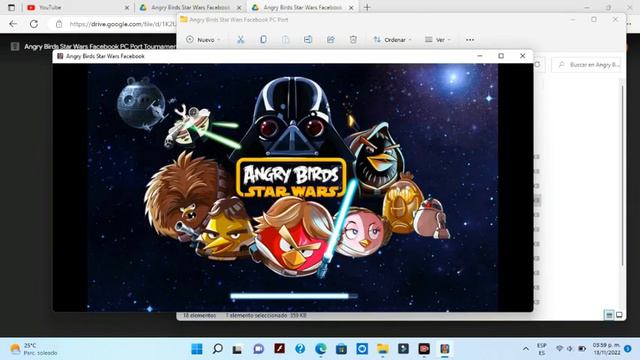Click the drive.google.com address bar
The width and height of the screenshot is (640, 360).
pos(122,24)
